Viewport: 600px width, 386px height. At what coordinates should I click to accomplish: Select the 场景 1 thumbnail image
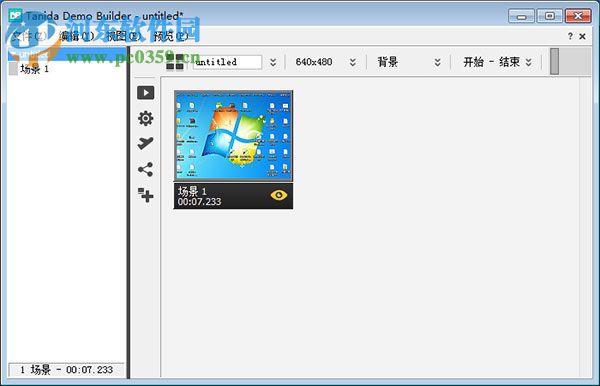(x=233, y=136)
